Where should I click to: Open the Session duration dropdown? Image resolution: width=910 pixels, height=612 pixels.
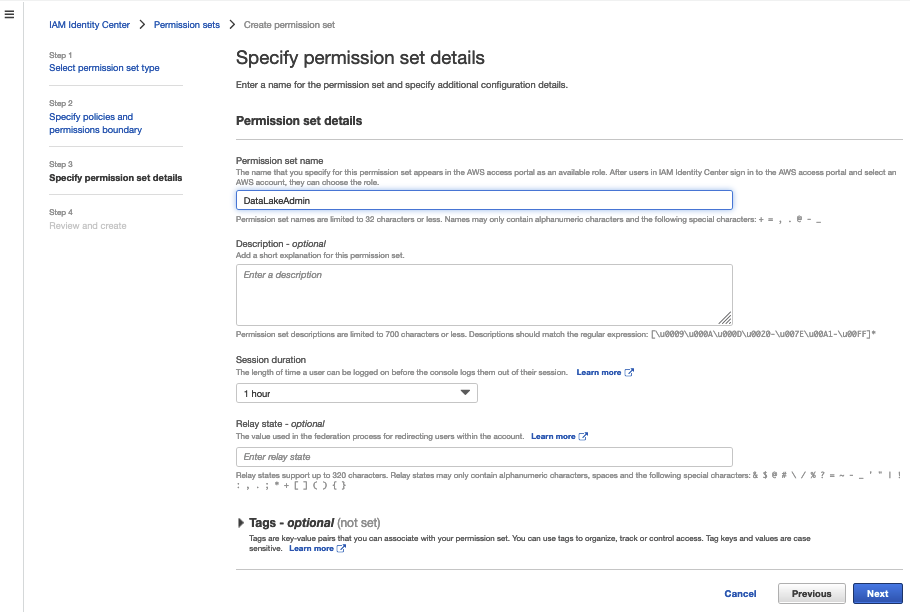tap(356, 394)
